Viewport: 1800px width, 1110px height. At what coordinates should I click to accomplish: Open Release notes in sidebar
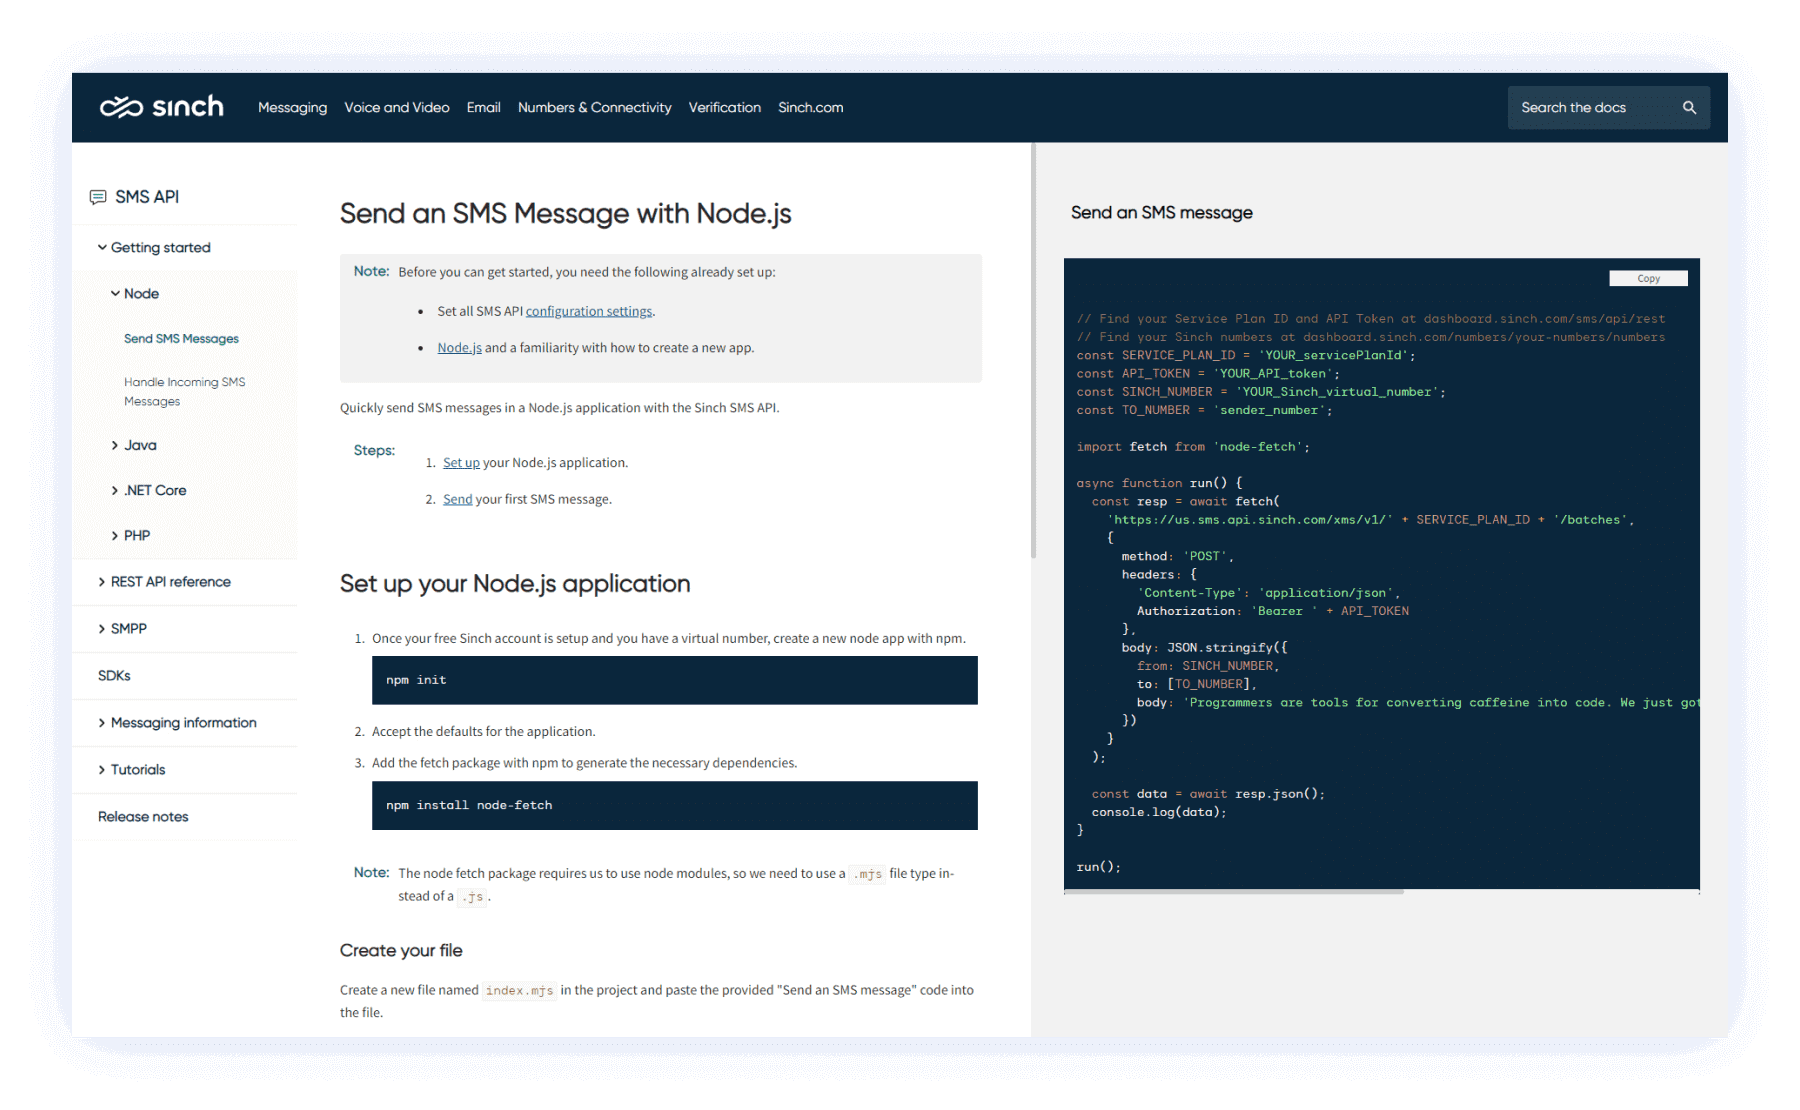[x=143, y=817]
